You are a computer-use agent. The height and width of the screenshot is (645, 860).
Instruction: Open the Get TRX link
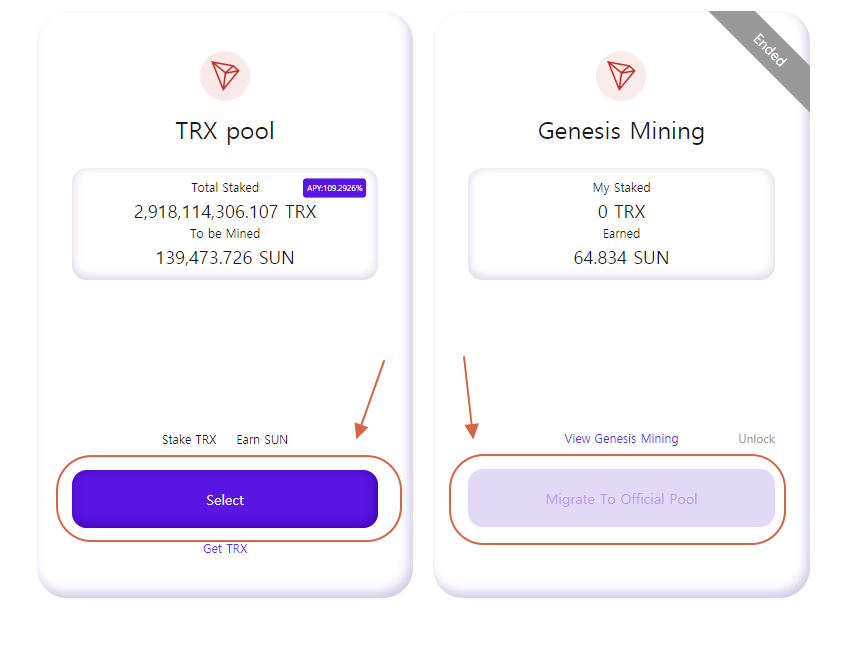pyautogui.click(x=225, y=549)
